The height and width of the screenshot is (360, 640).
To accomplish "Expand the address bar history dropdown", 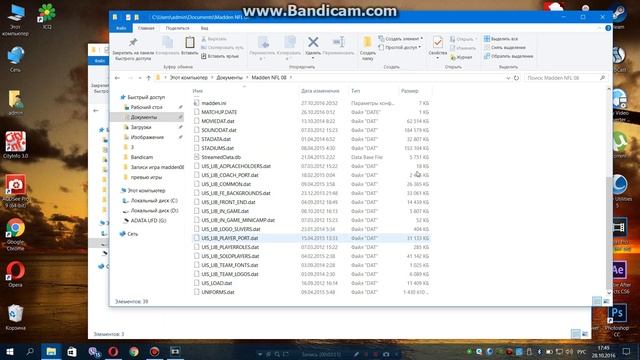I will click(x=508, y=78).
